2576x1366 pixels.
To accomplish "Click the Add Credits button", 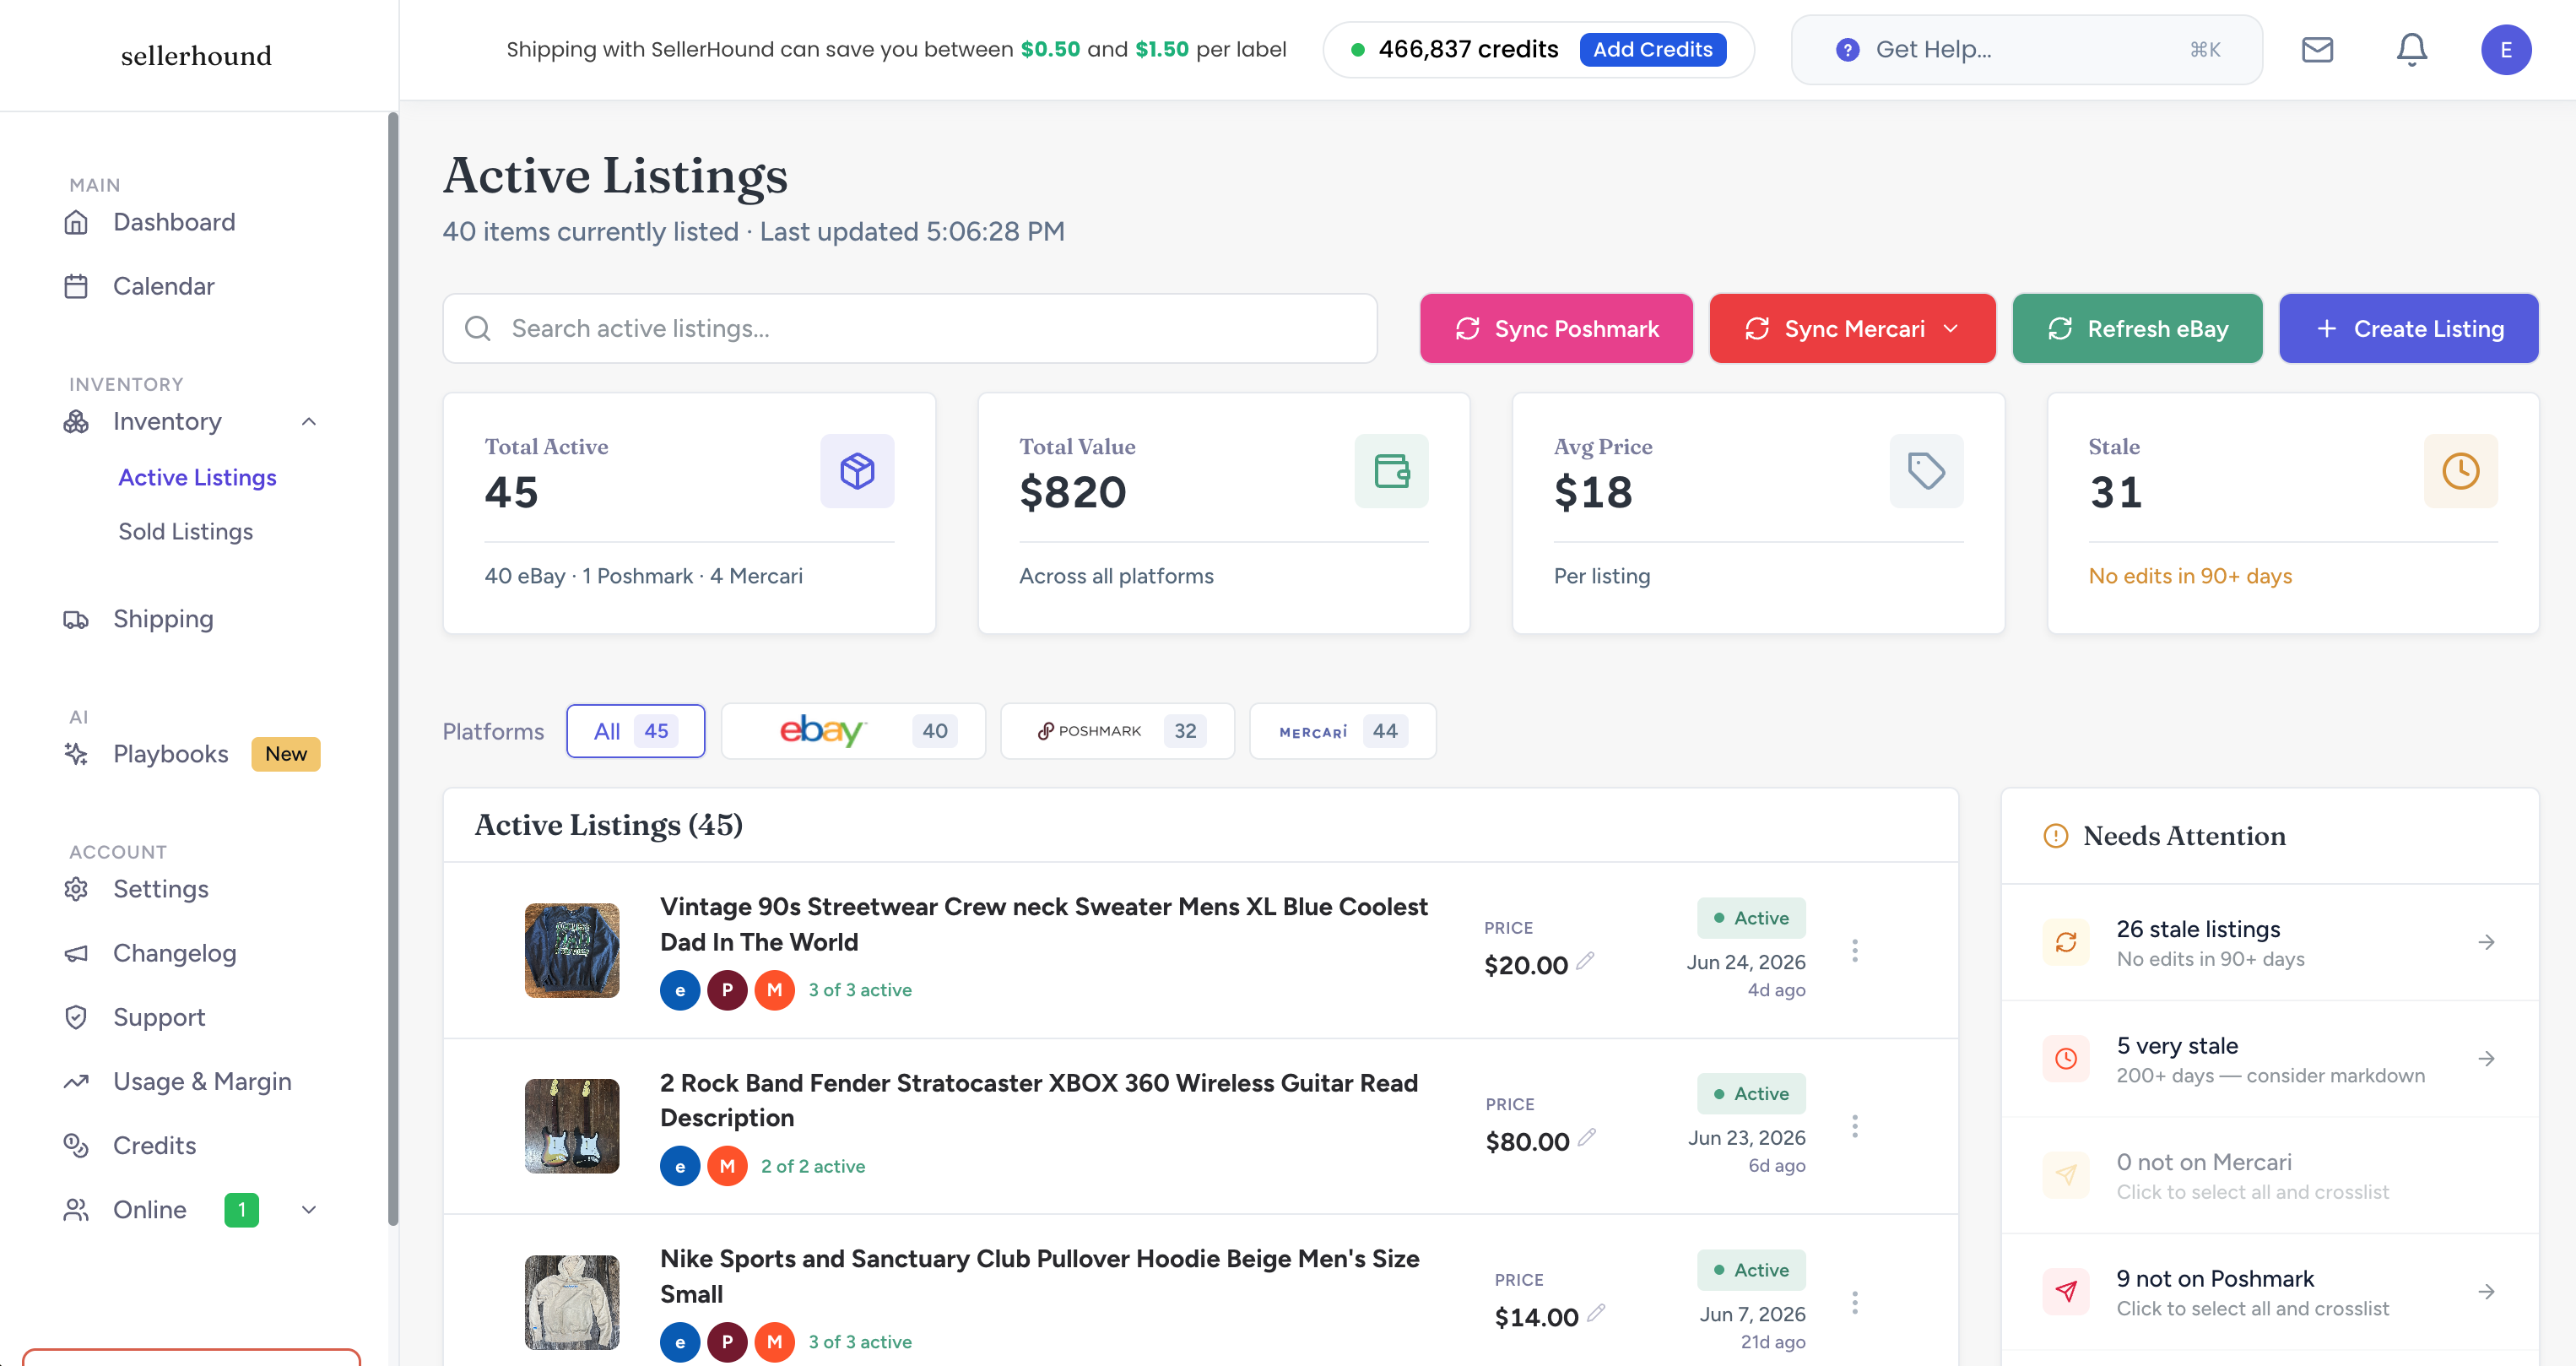I will pyautogui.click(x=1653, y=49).
